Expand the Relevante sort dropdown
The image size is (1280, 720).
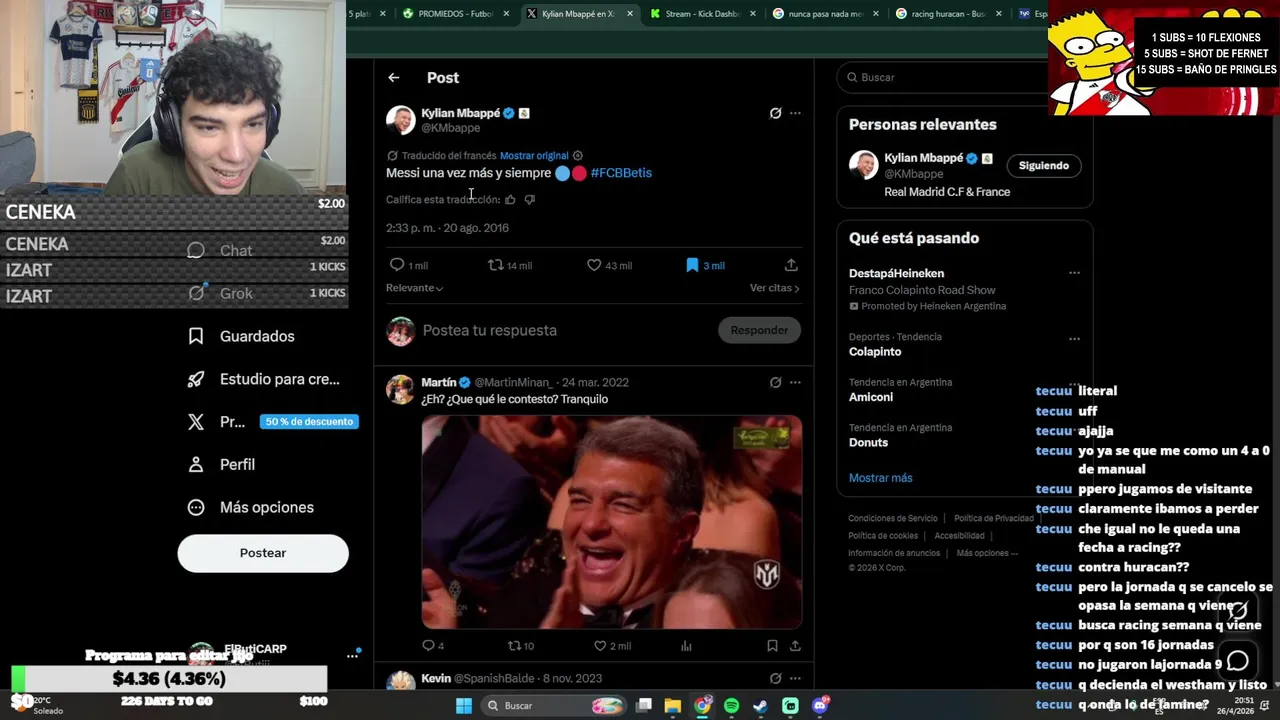pos(414,288)
